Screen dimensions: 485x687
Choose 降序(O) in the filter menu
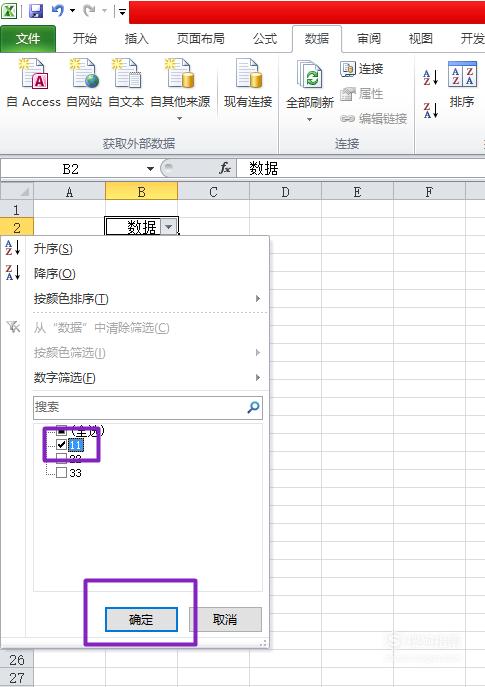135,274
